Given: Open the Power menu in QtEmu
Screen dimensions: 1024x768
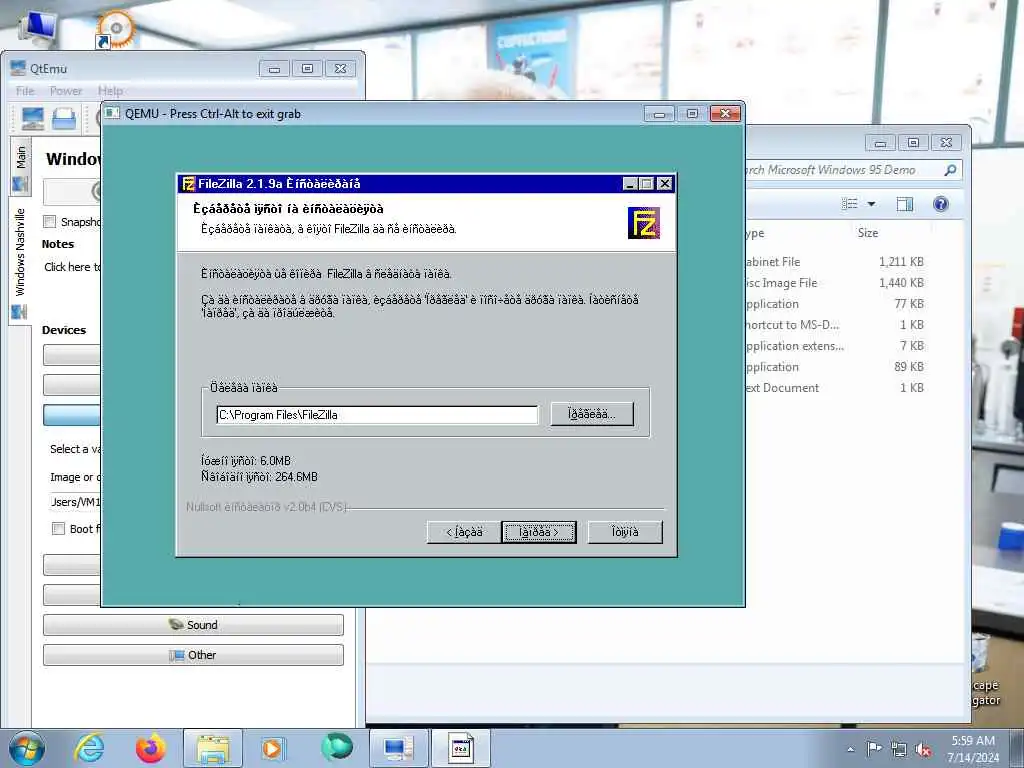Looking at the screenshot, I should point(66,91).
